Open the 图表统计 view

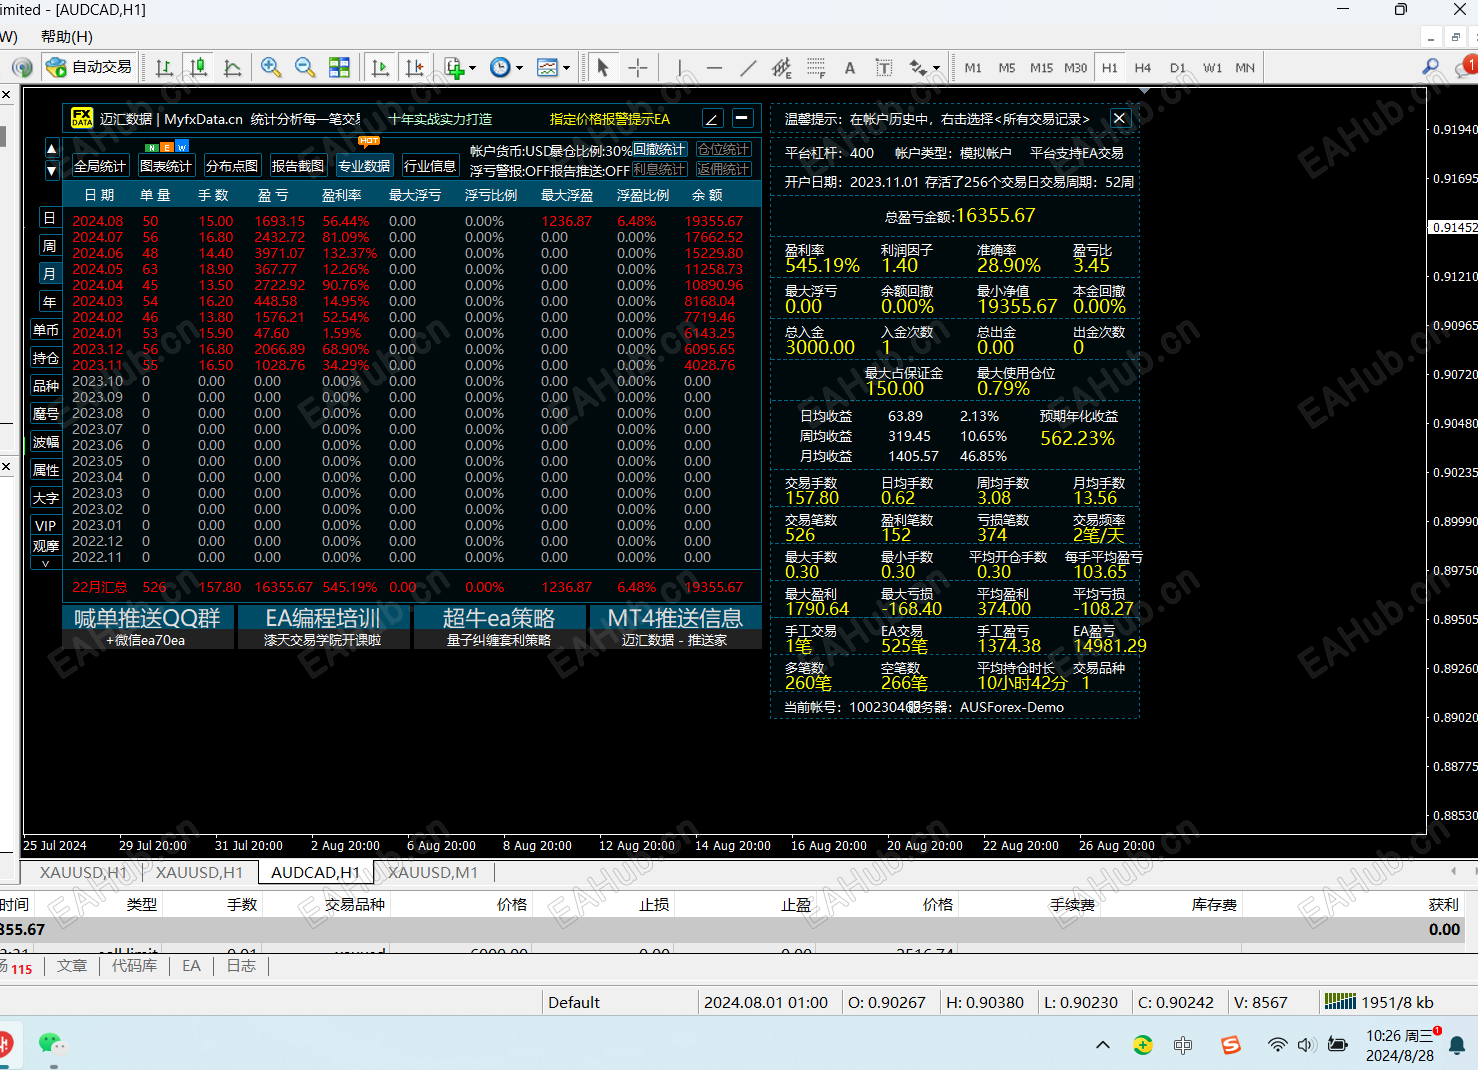tap(166, 166)
